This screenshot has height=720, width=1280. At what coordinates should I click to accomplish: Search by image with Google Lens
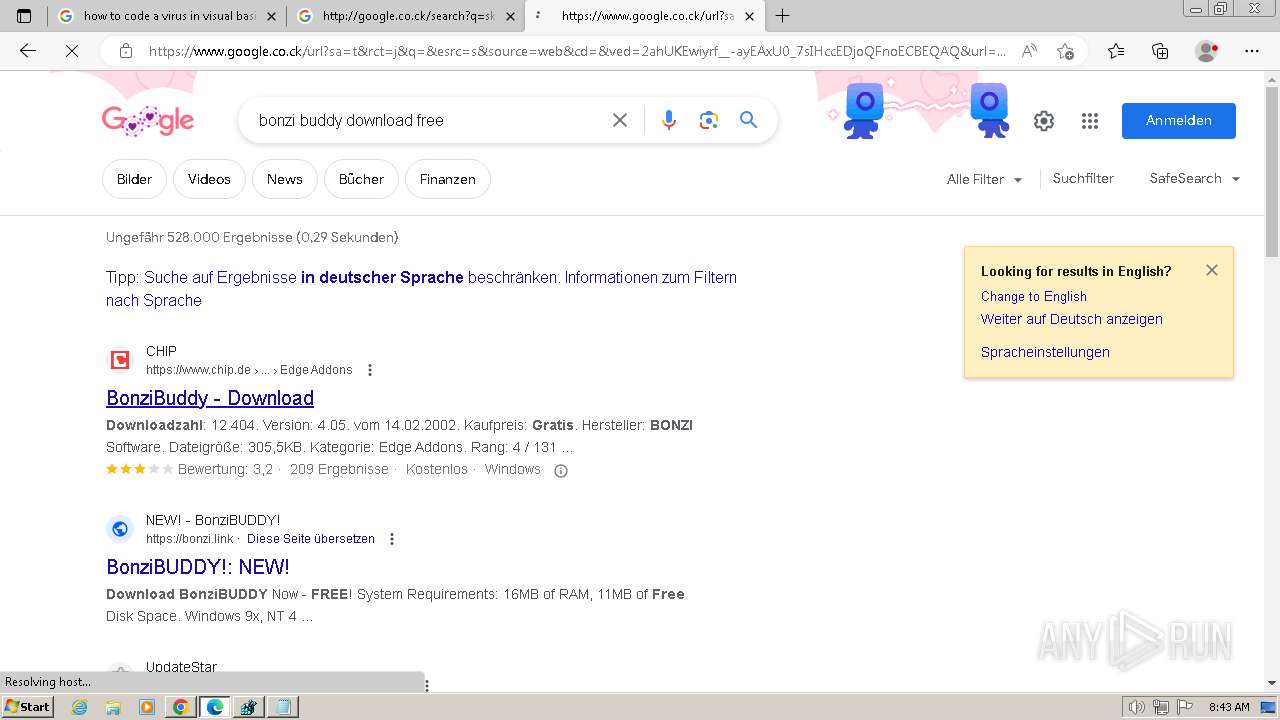pyautogui.click(x=709, y=120)
